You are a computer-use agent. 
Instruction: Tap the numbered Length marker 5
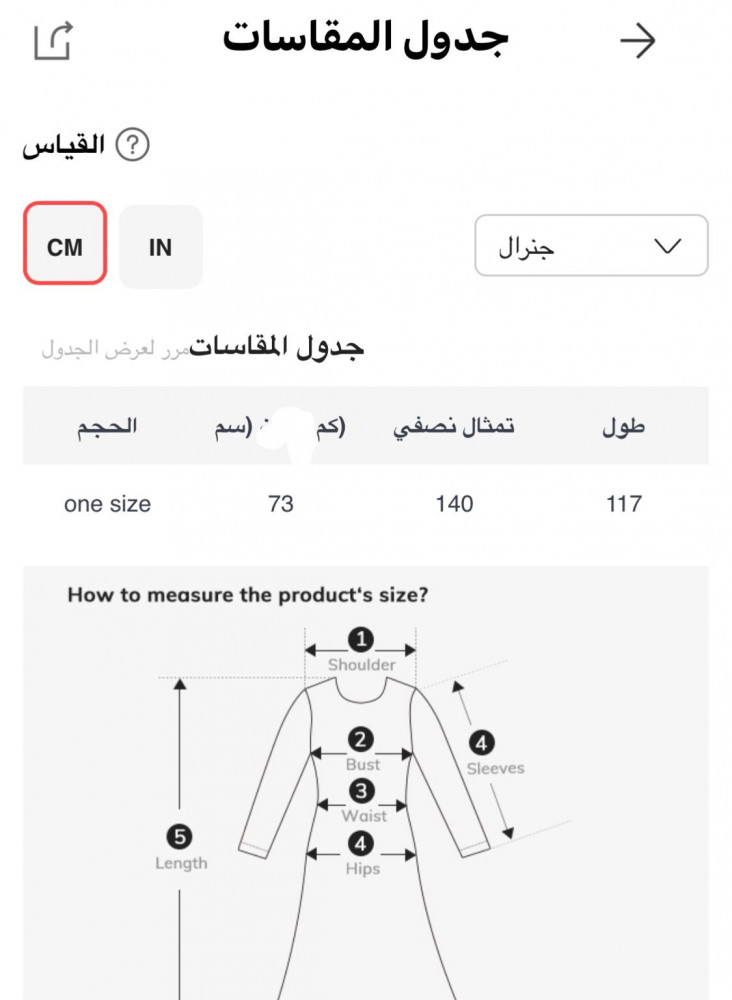tap(181, 837)
